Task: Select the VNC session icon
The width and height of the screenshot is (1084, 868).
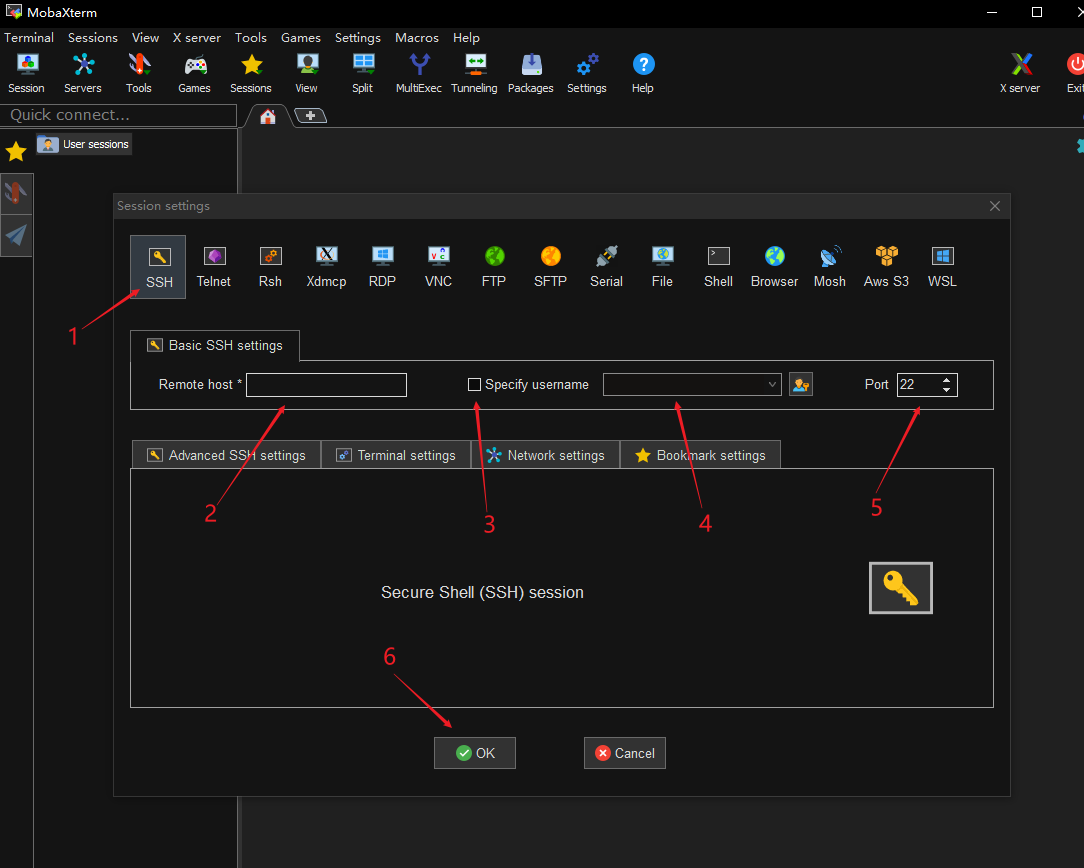Action: (x=438, y=267)
